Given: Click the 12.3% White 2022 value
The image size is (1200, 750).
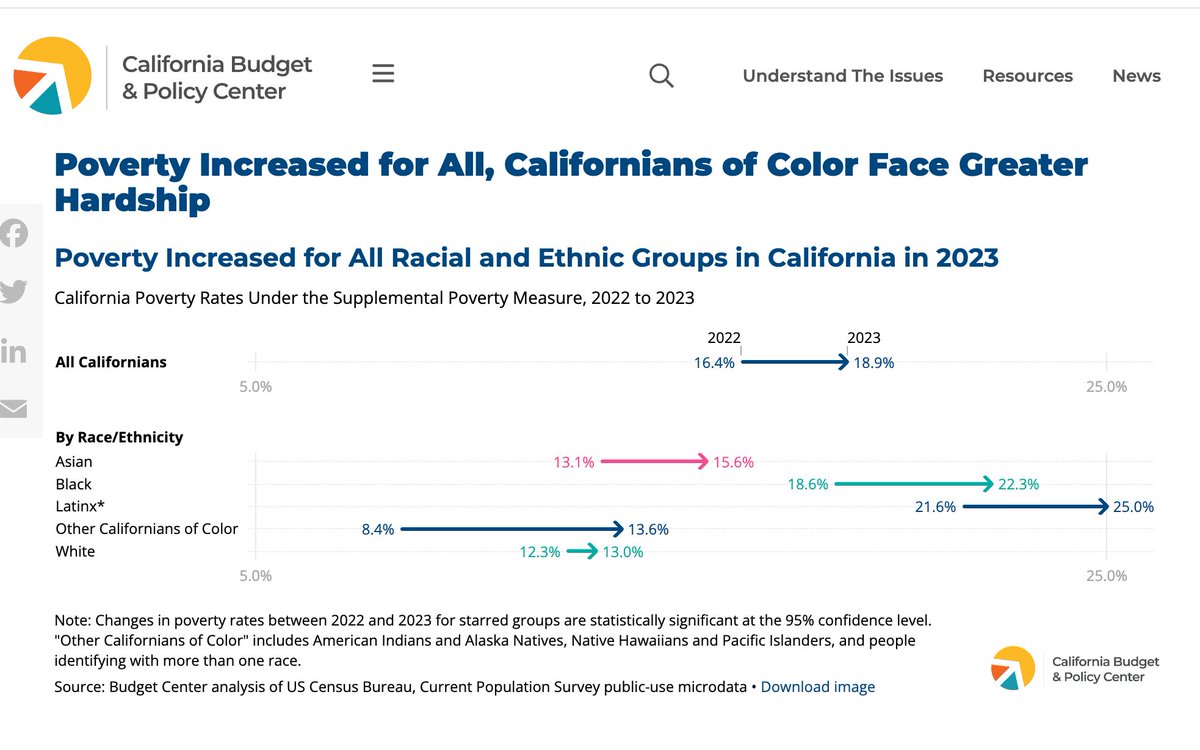Looking at the screenshot, I should point(540,552).
